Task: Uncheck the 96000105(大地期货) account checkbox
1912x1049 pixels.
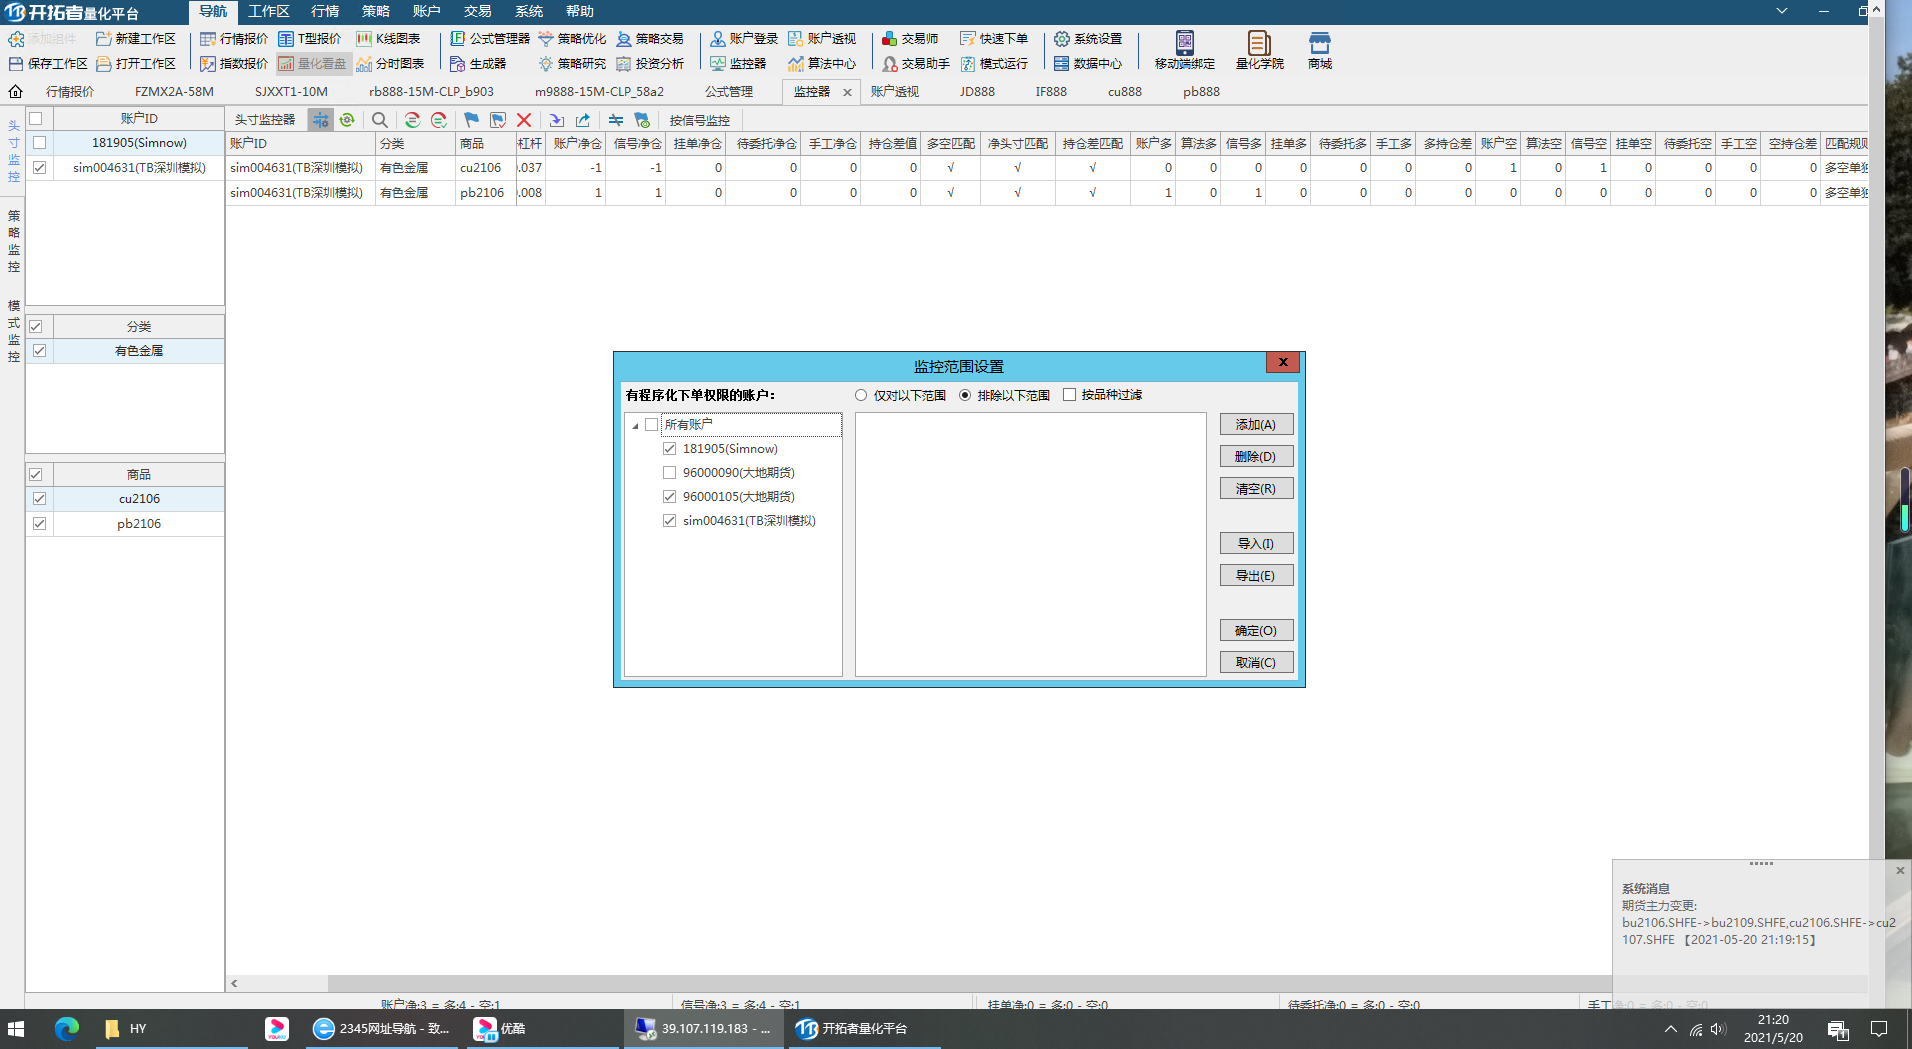Action: [x=670, y=497]
